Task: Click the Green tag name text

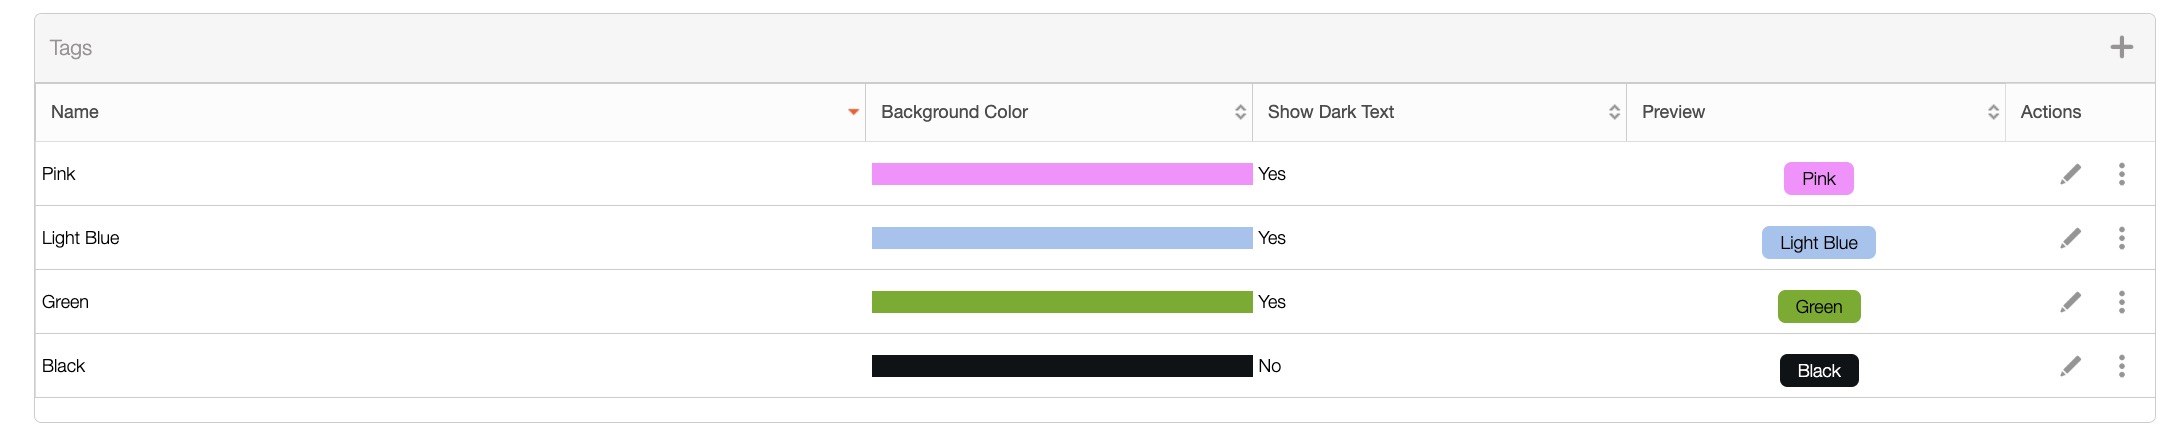Action: coord(65,302)
